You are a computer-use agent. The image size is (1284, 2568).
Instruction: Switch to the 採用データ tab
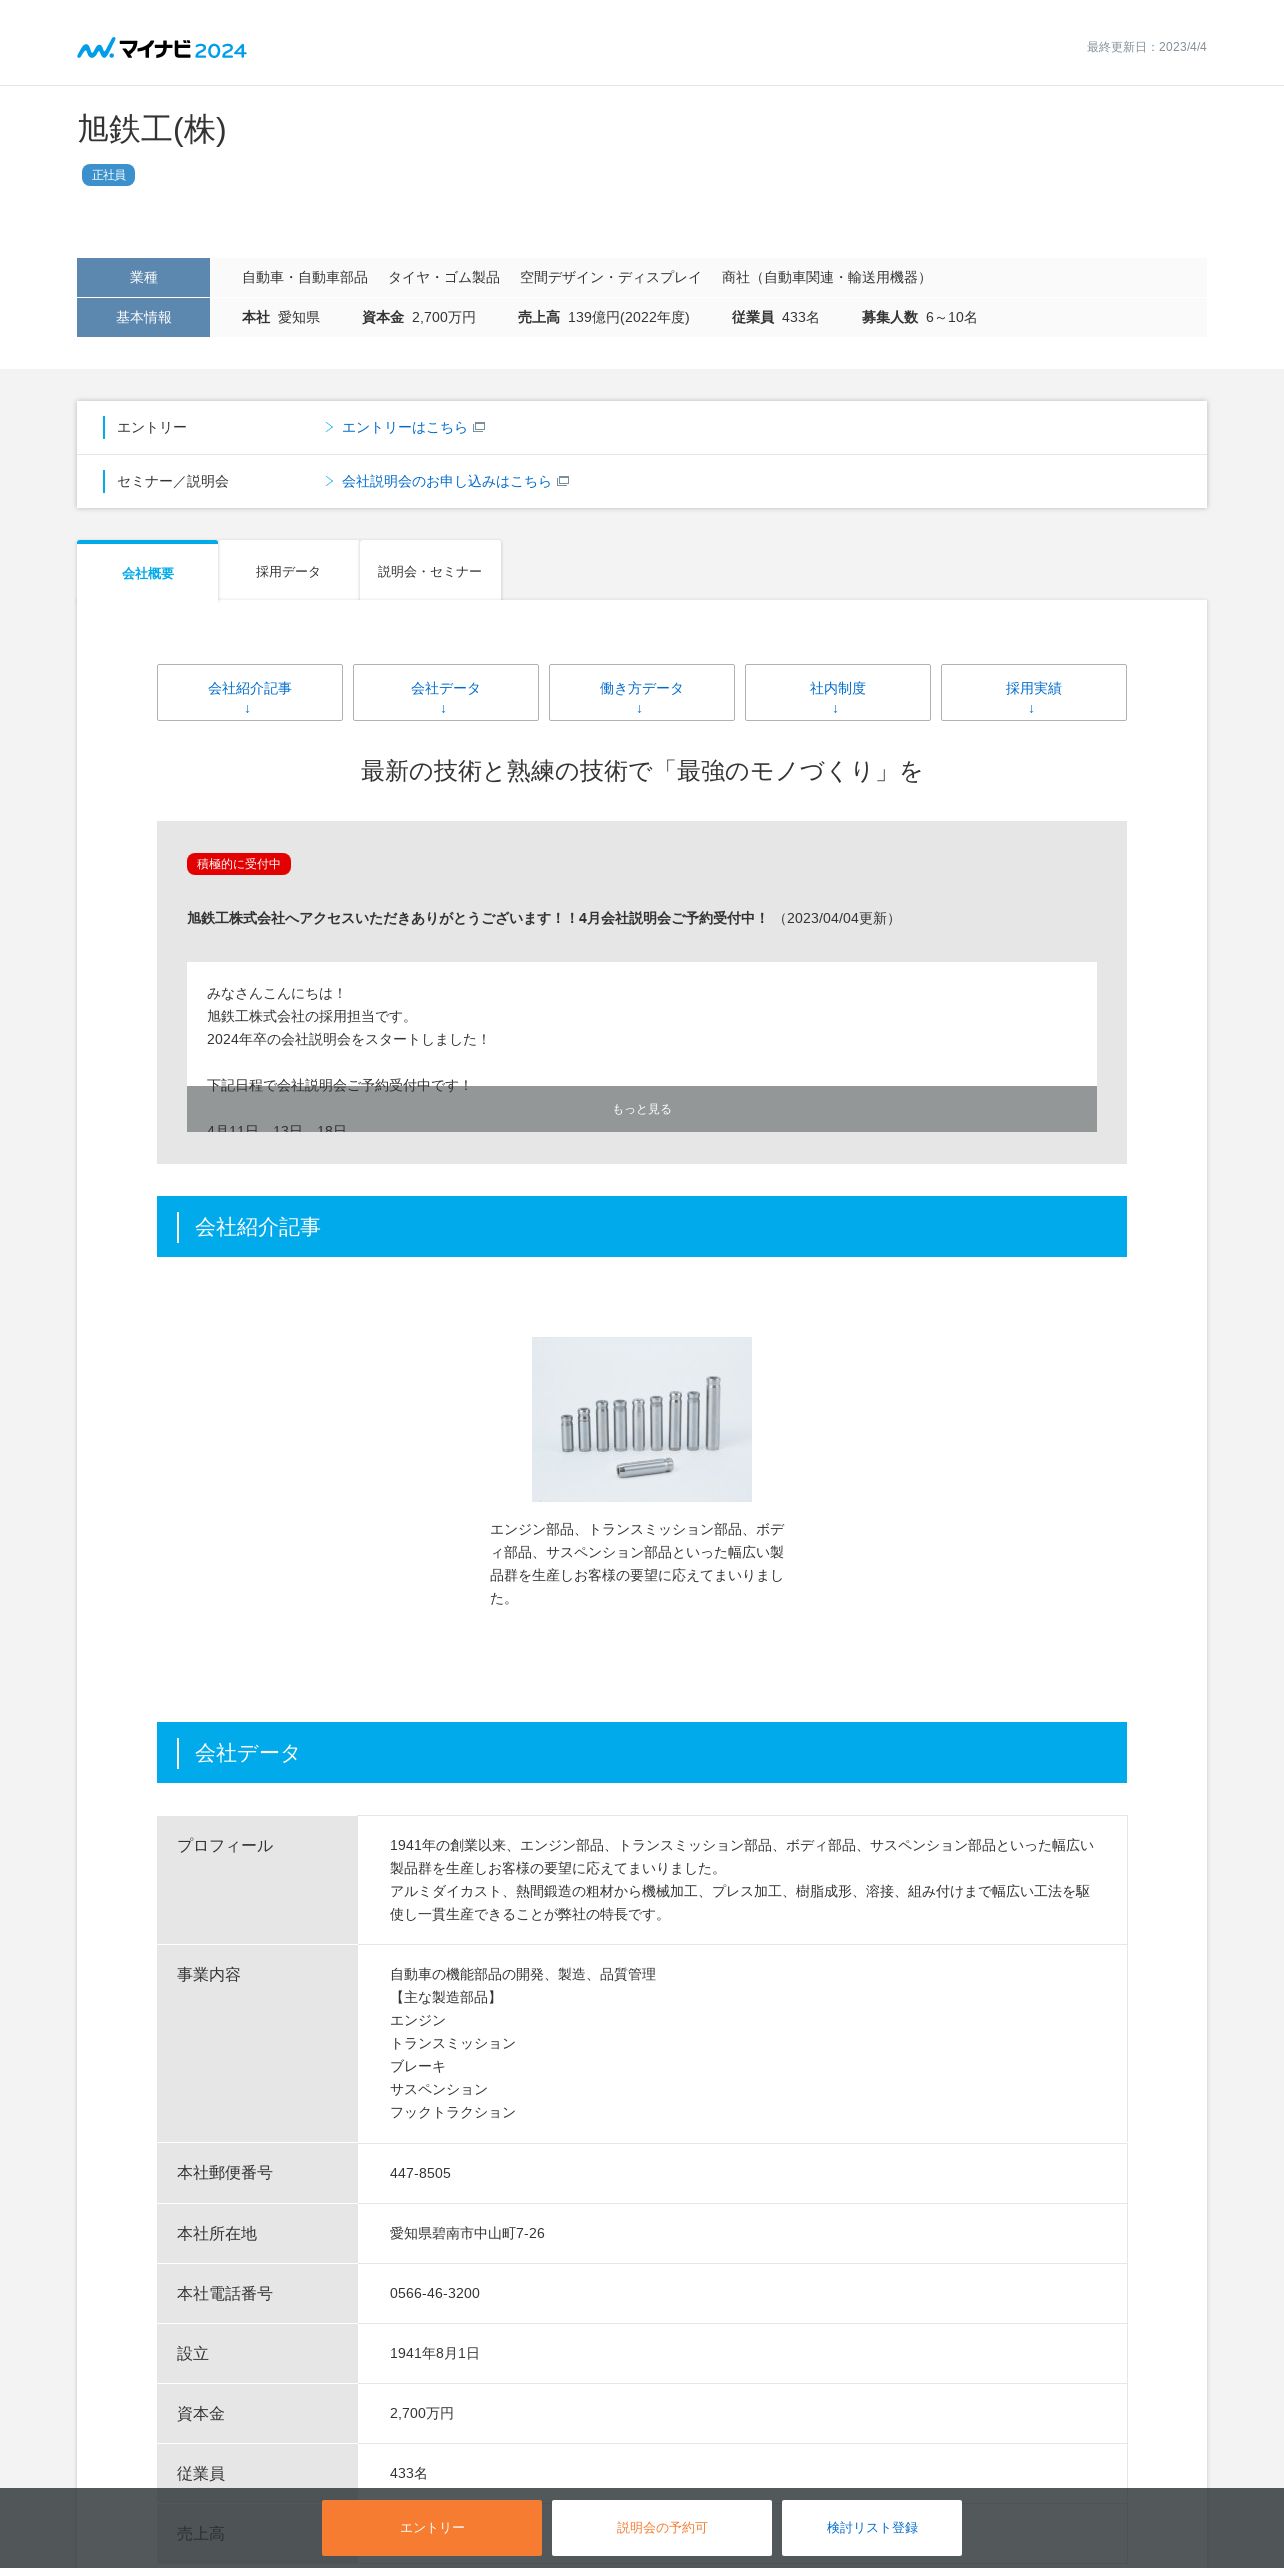click(x=288, y=571)
